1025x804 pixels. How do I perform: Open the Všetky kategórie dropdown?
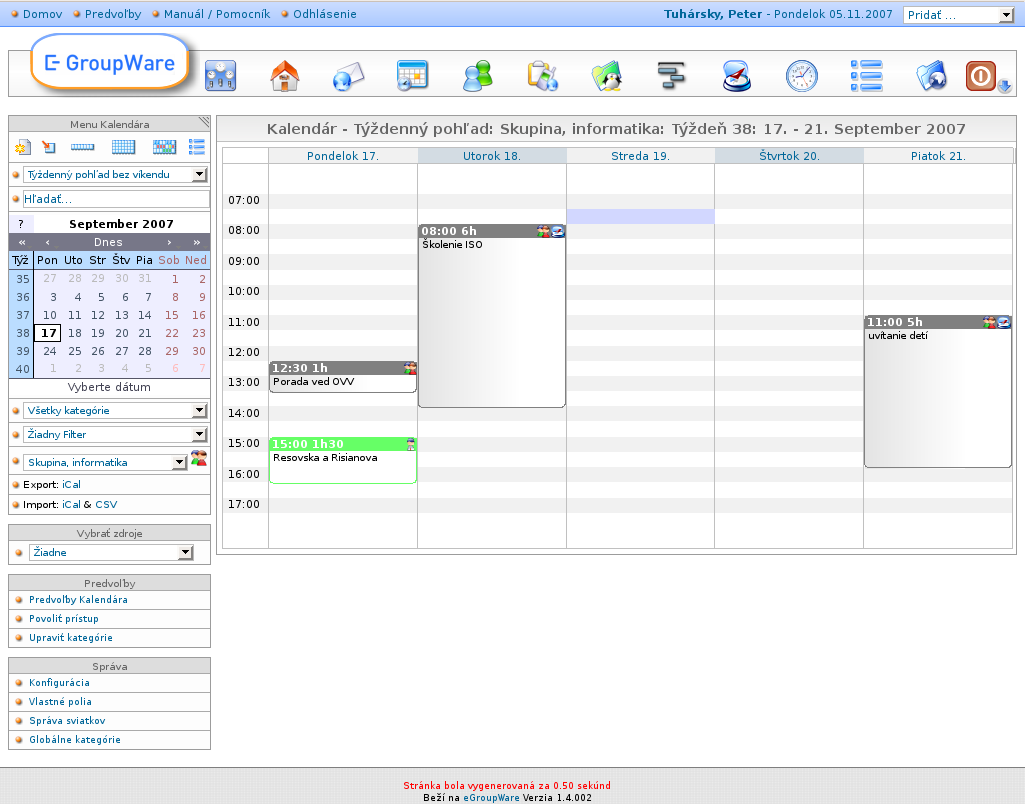click(x=116, y=410)
